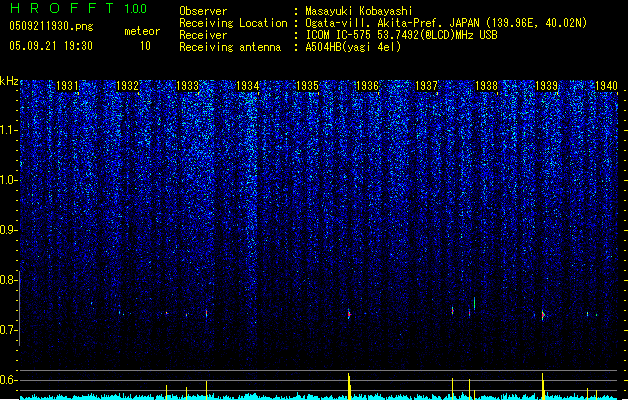Click the 'Receiving antenna' label
Viewport: 629px width, 400px height.
click(x=230, y=47)
